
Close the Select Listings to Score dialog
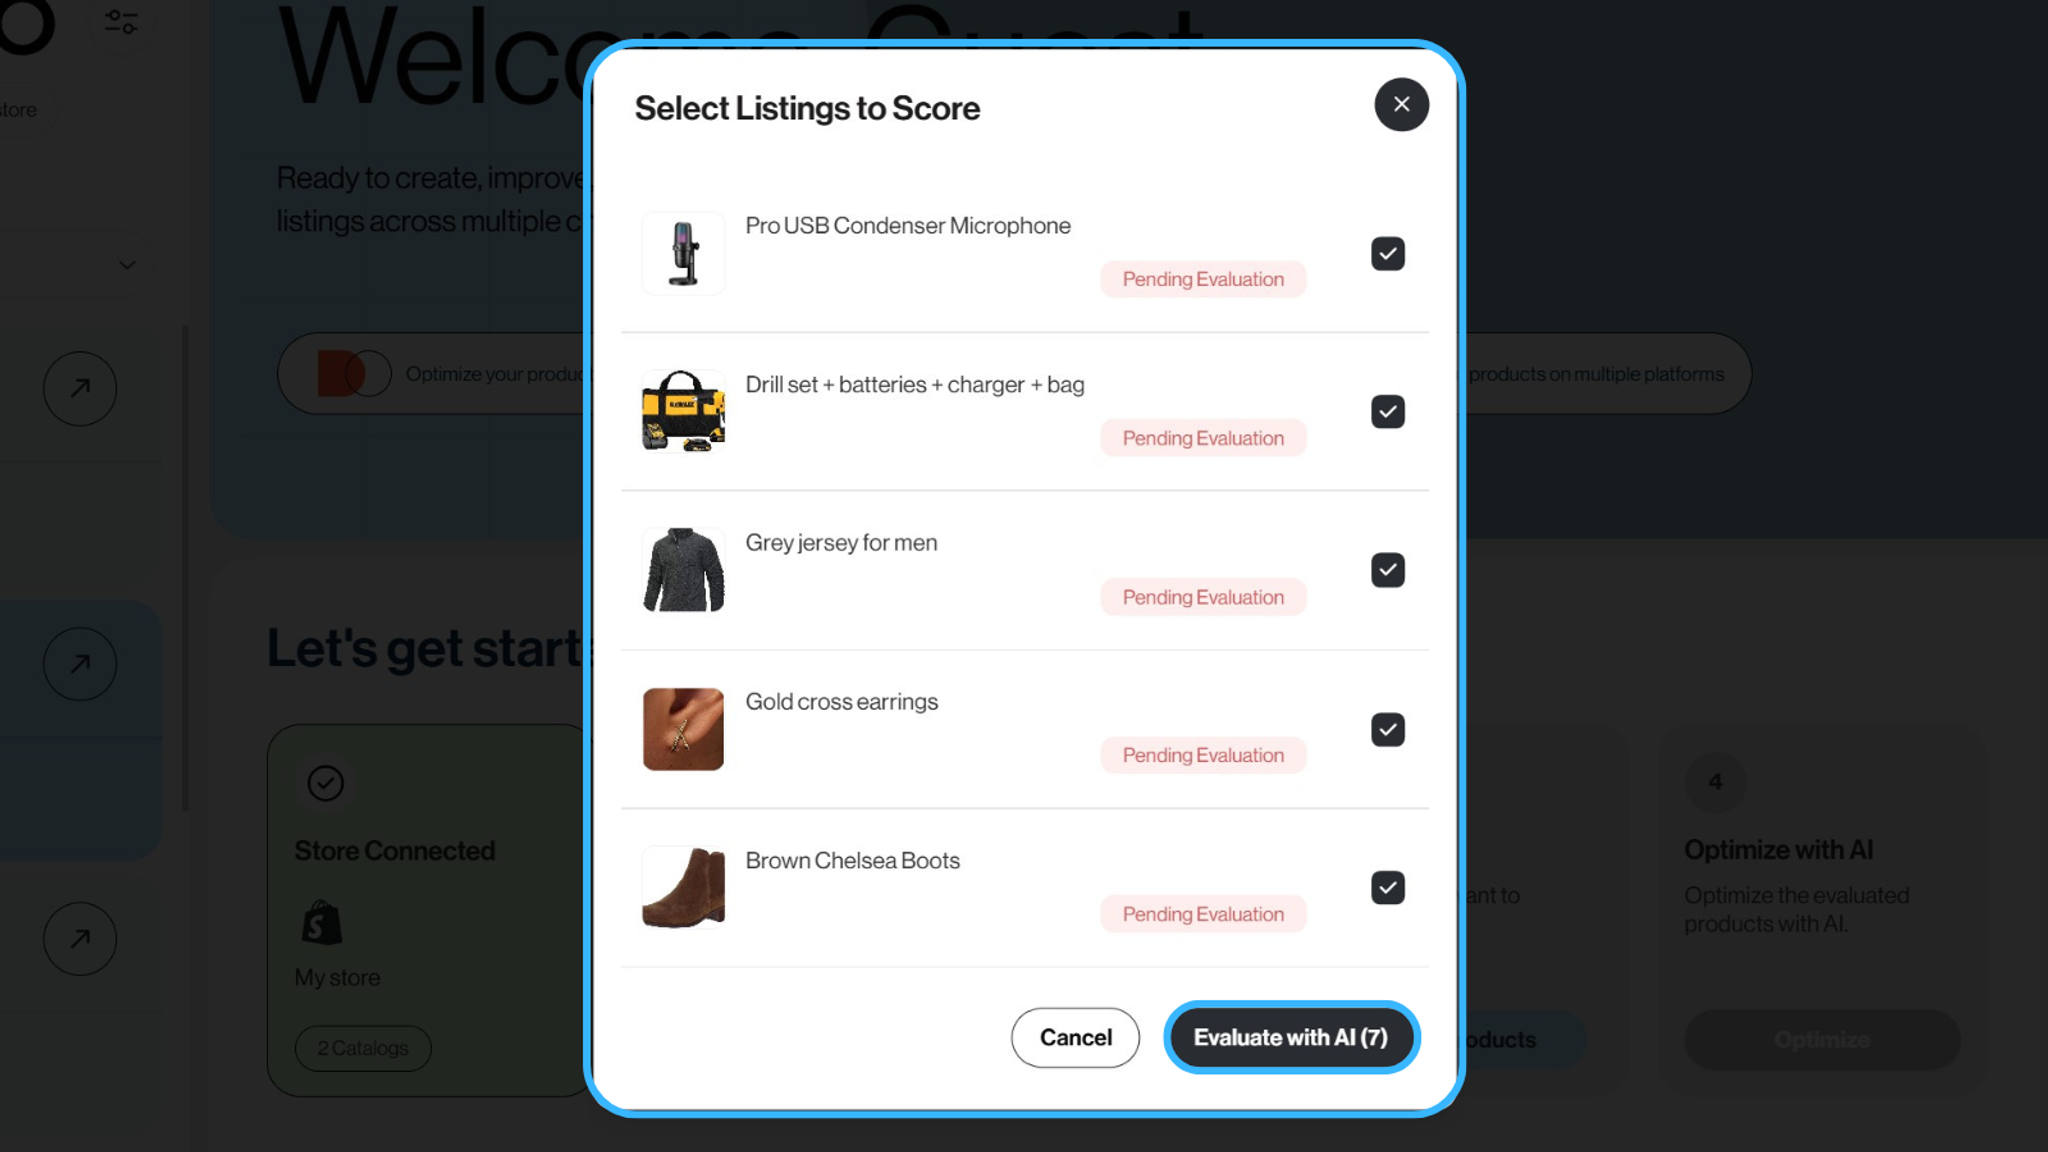tap(1401, 104)
